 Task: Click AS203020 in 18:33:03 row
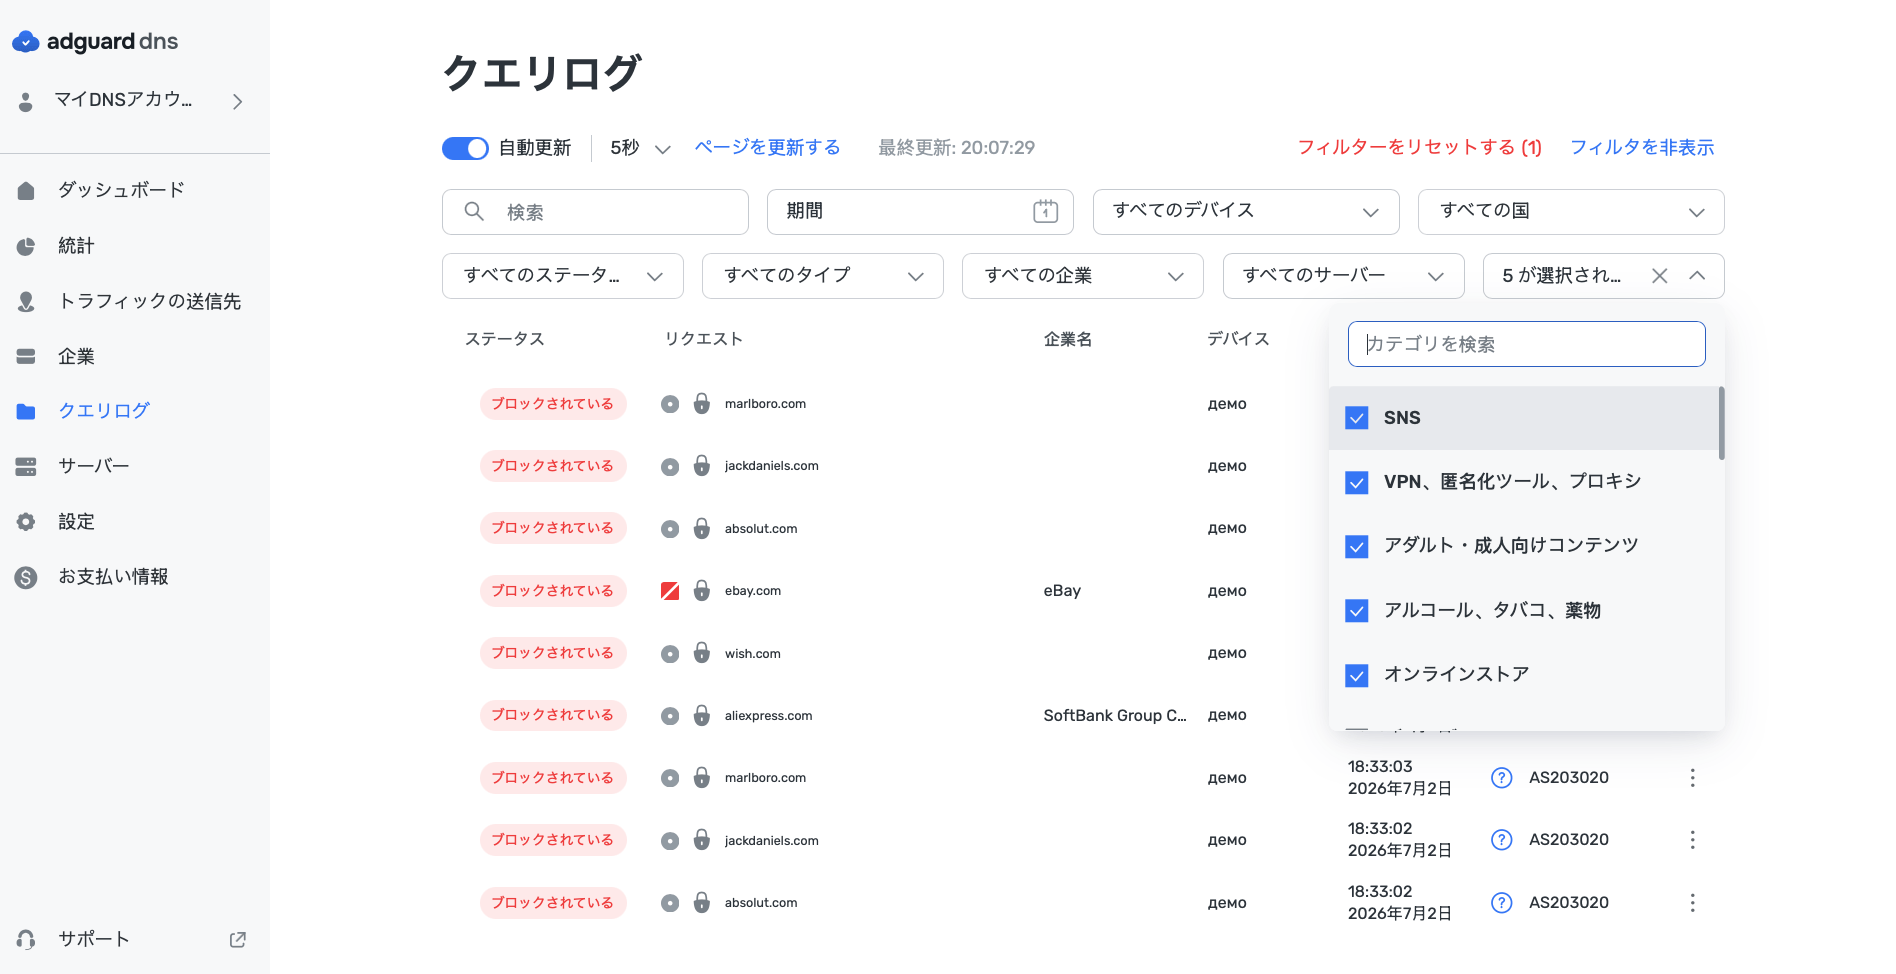1568,778
